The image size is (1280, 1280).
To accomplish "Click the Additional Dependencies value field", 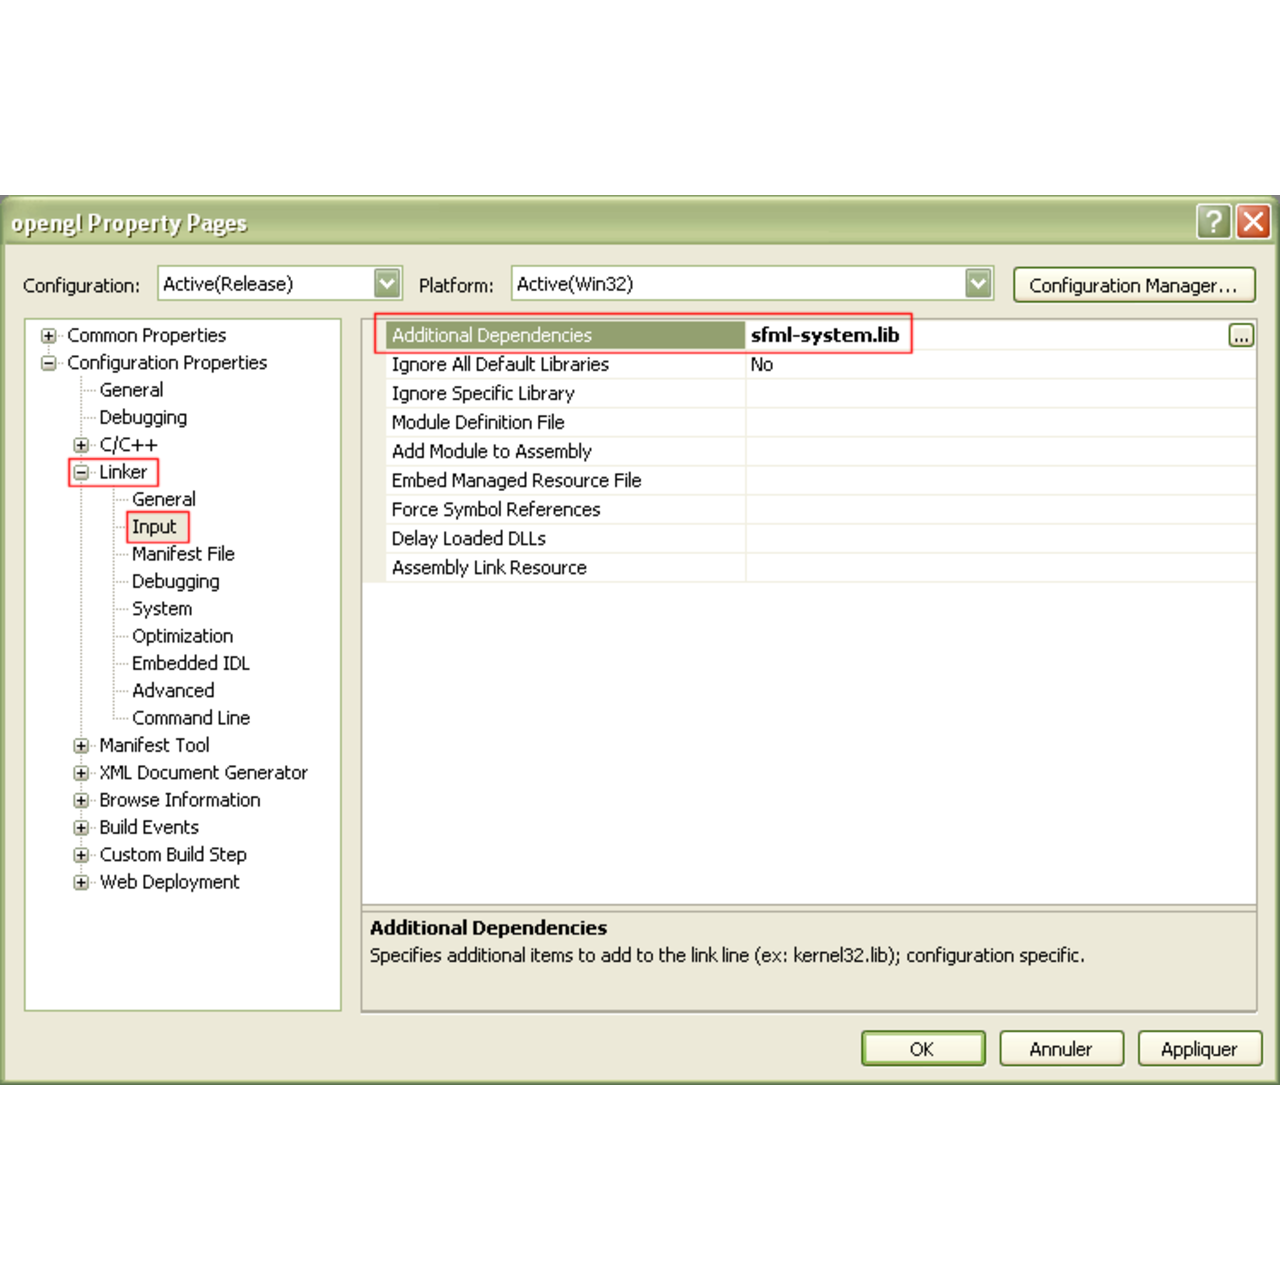I will click(x=985, y=336).
